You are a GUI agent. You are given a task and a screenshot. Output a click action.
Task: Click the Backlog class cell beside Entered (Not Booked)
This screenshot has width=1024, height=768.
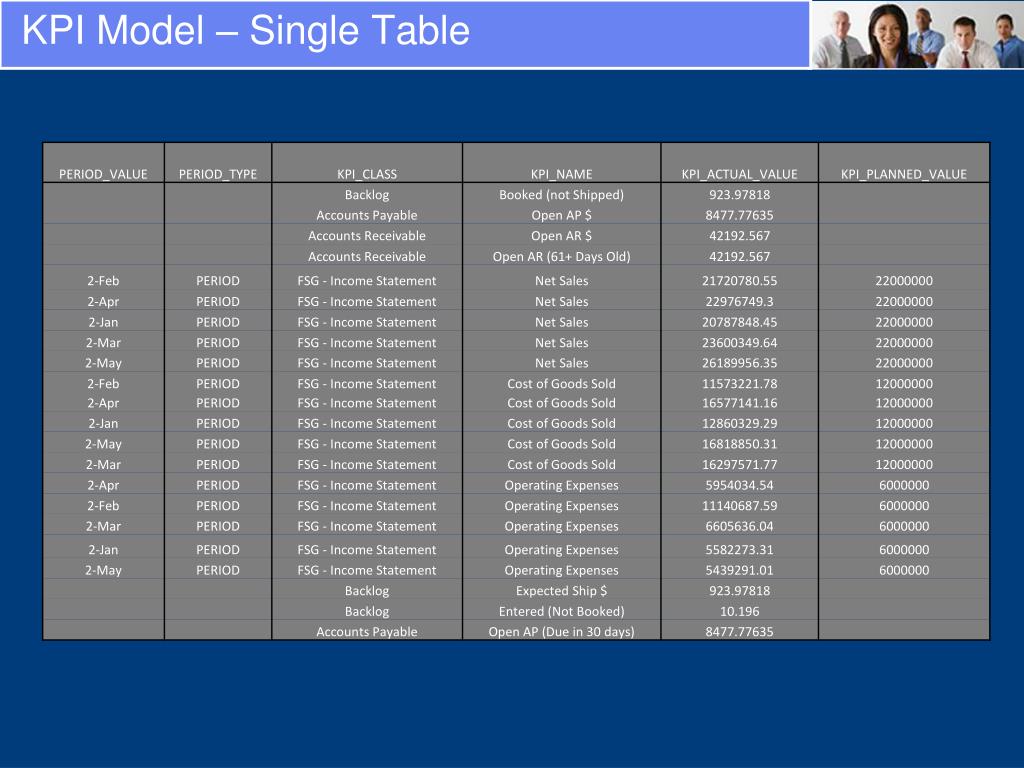coord(367,611)
